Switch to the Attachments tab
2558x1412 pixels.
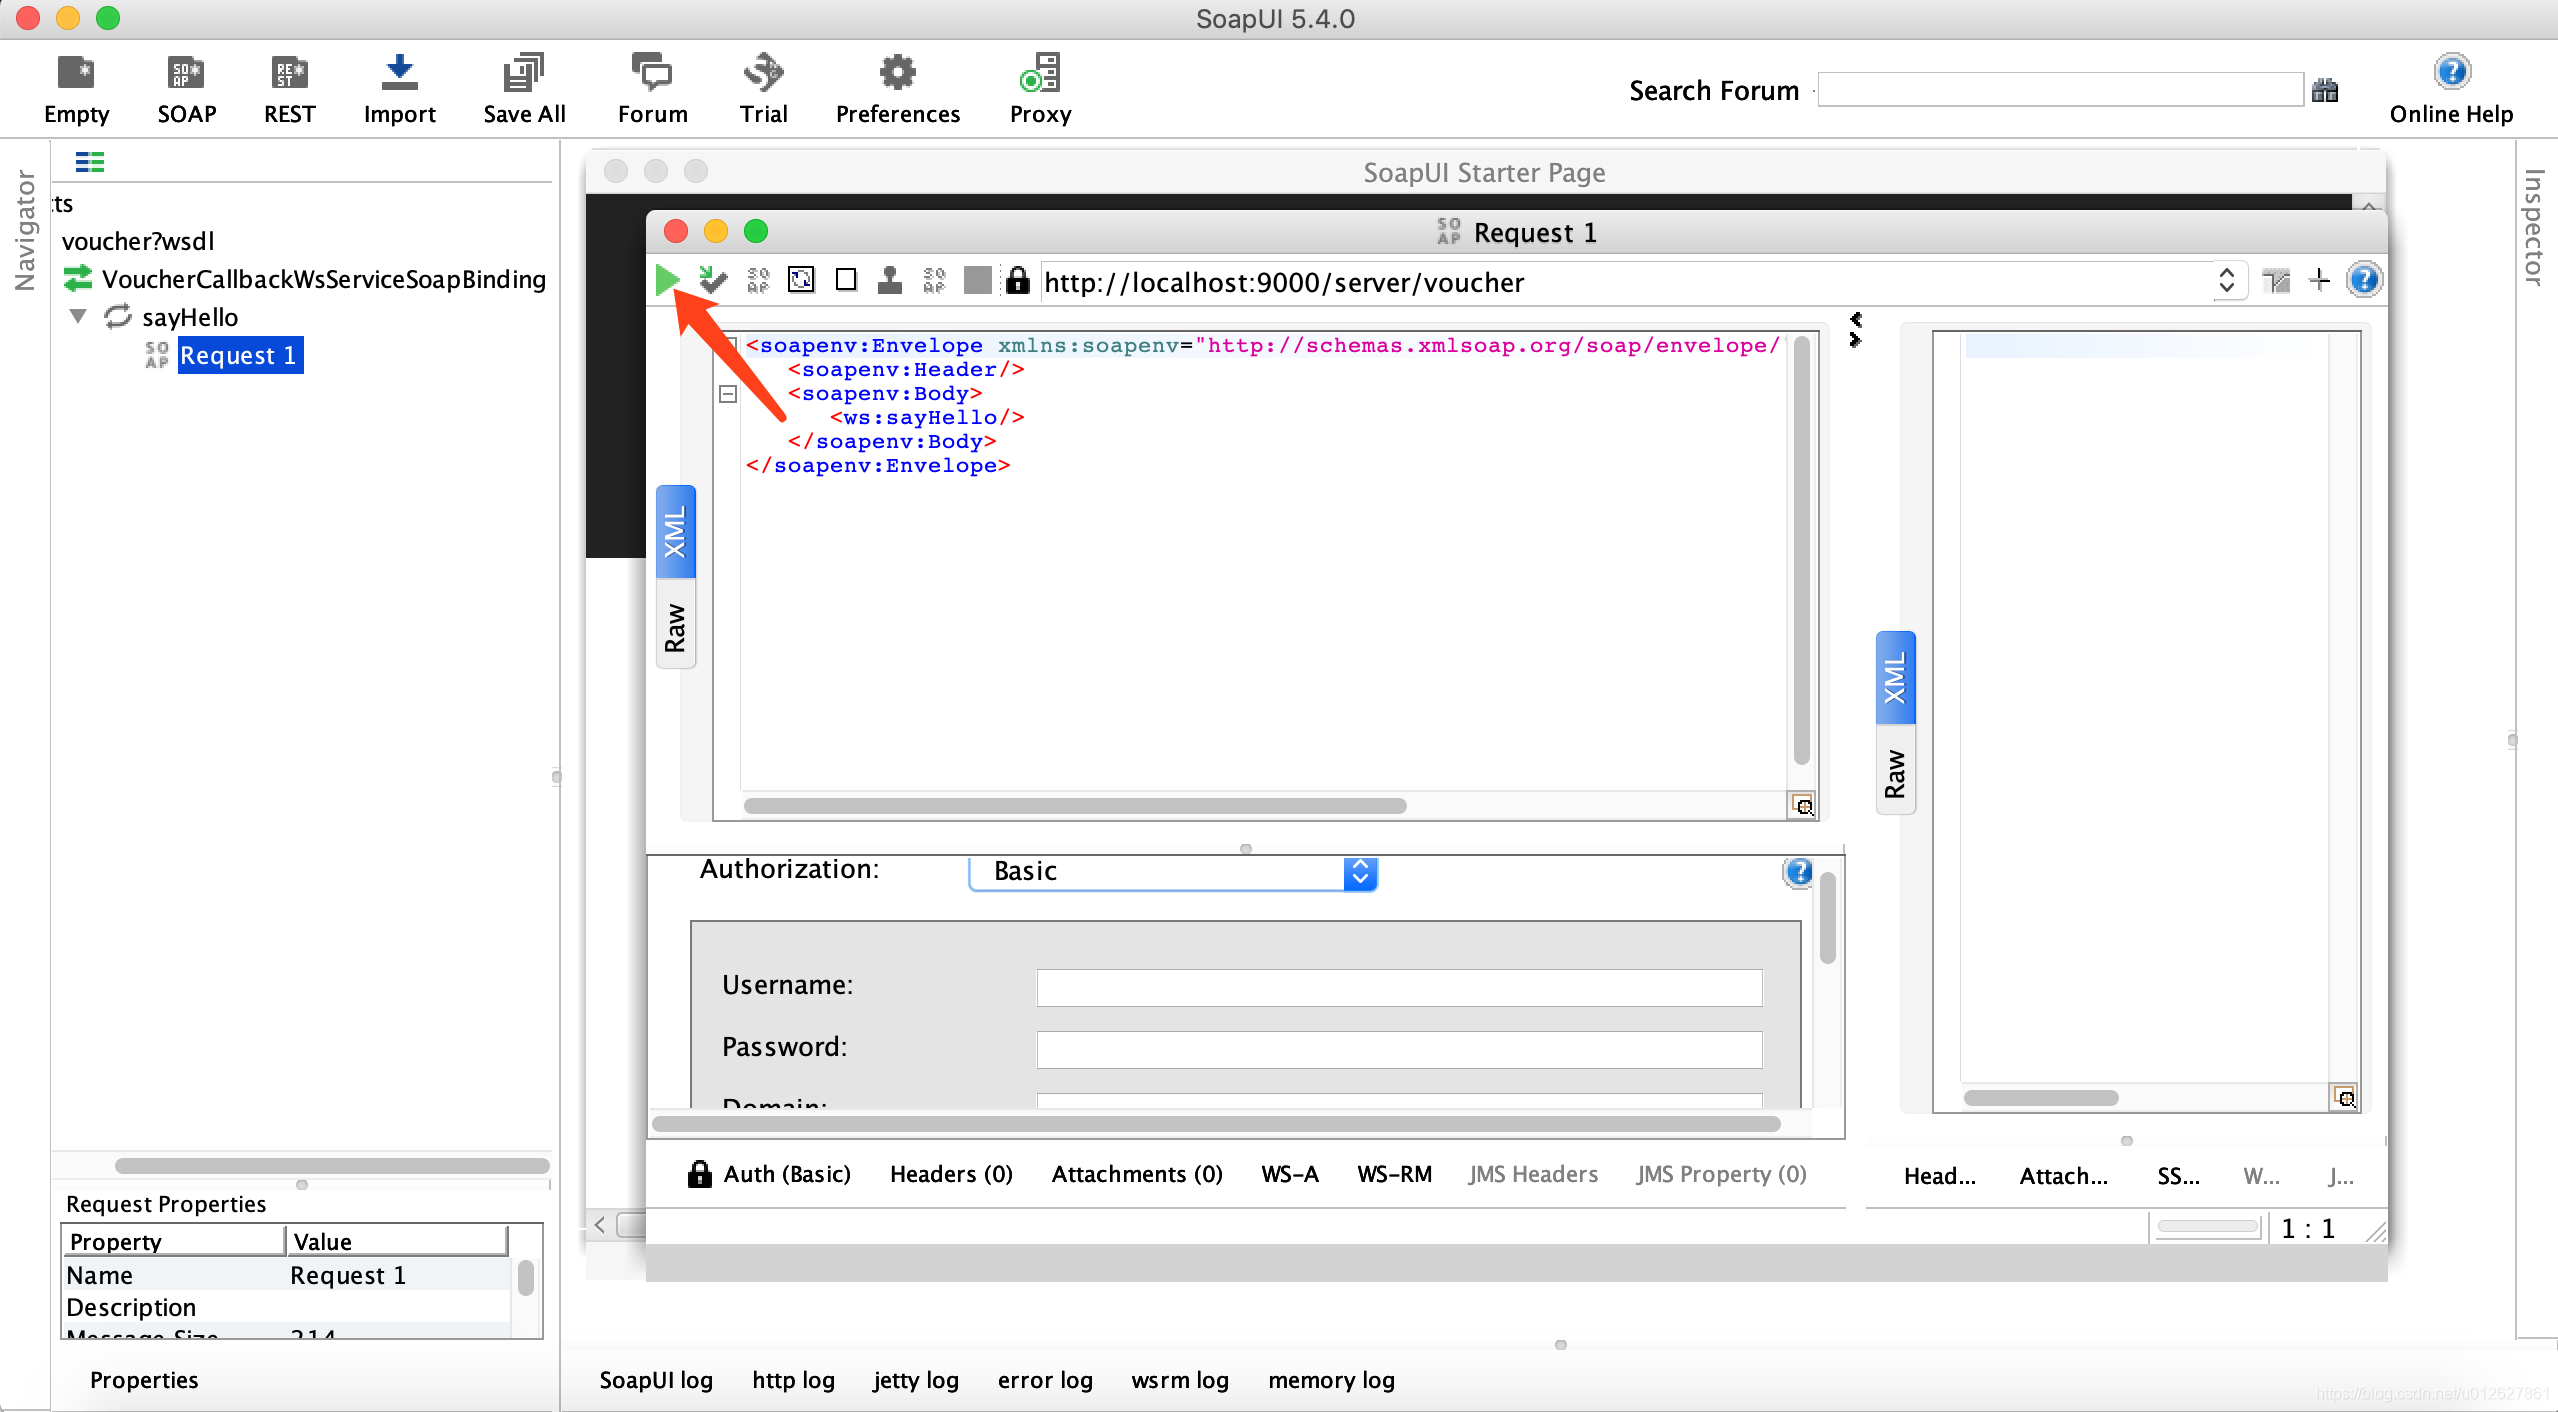[x=1136, y=1174]
